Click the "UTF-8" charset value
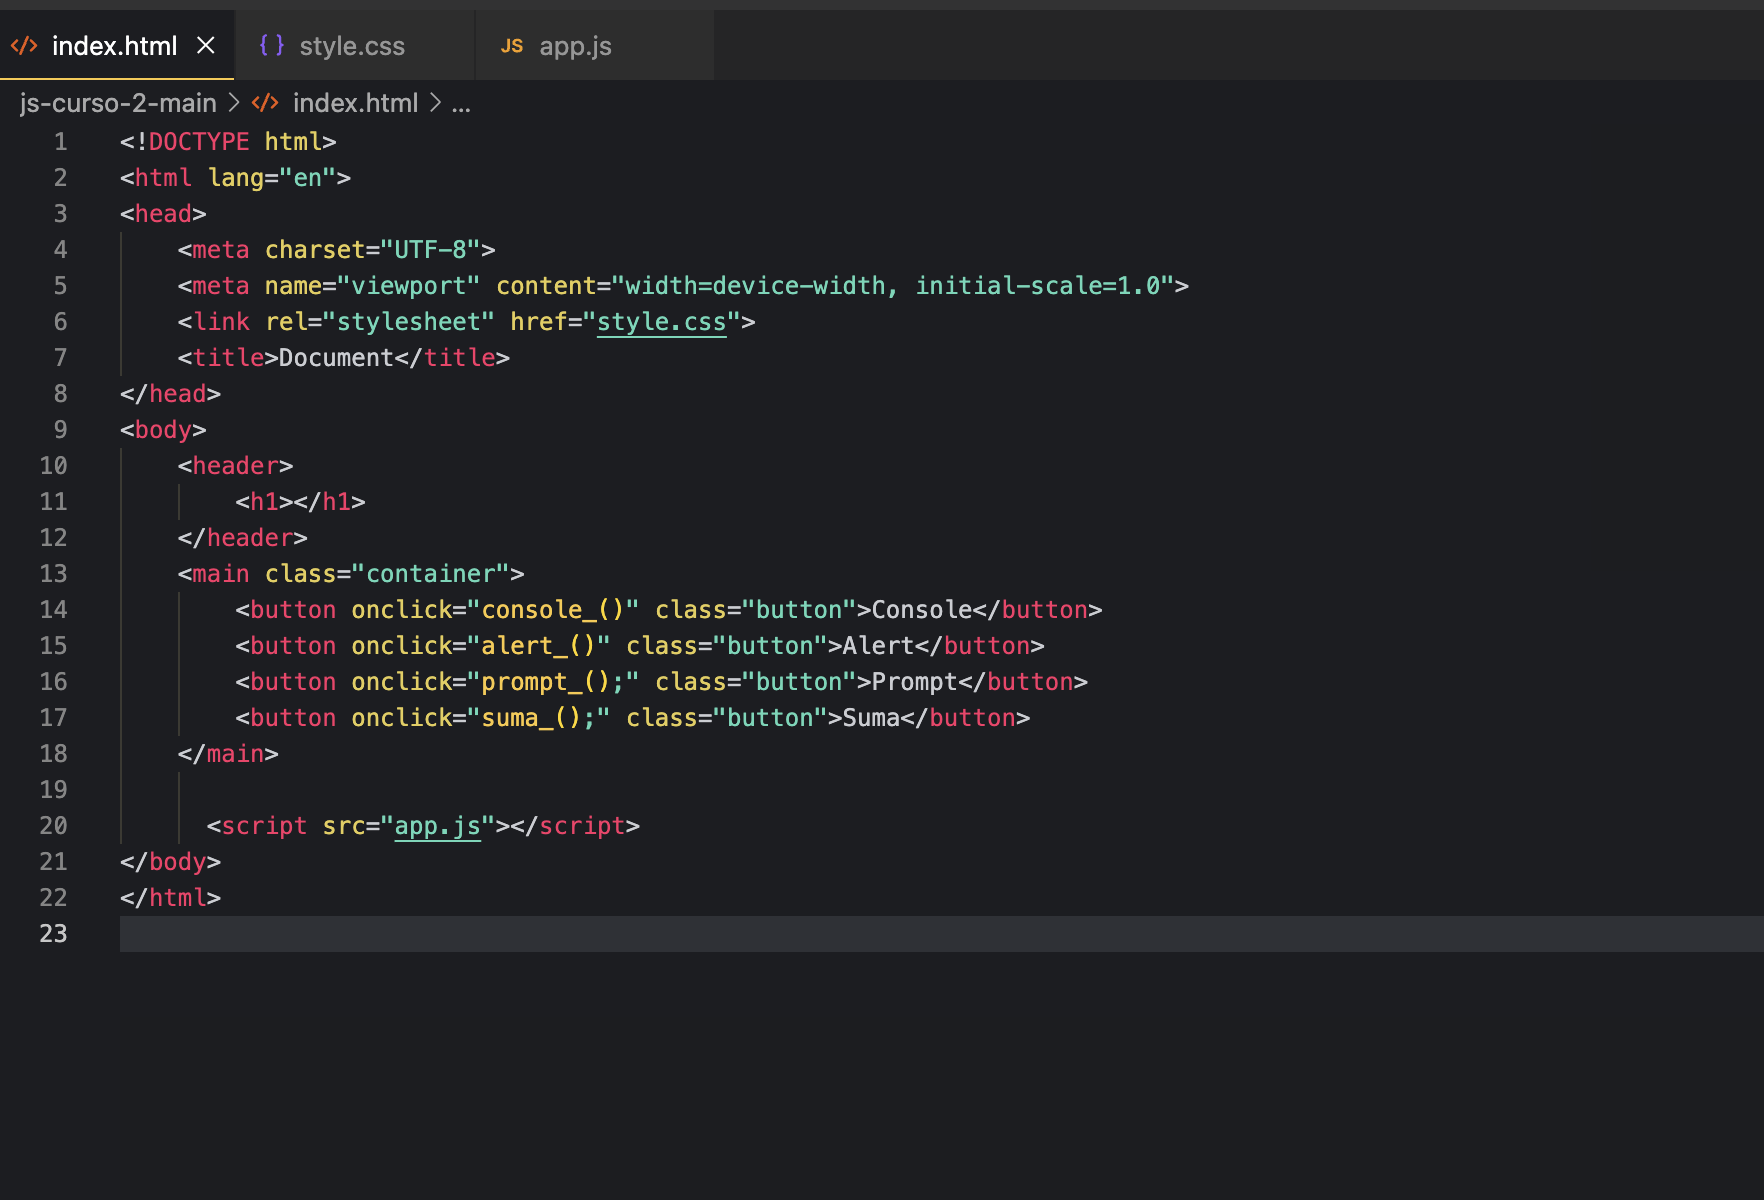The height and width of the screenshot is (1200, 1764). pyautogui.click(x=431, y=250)
